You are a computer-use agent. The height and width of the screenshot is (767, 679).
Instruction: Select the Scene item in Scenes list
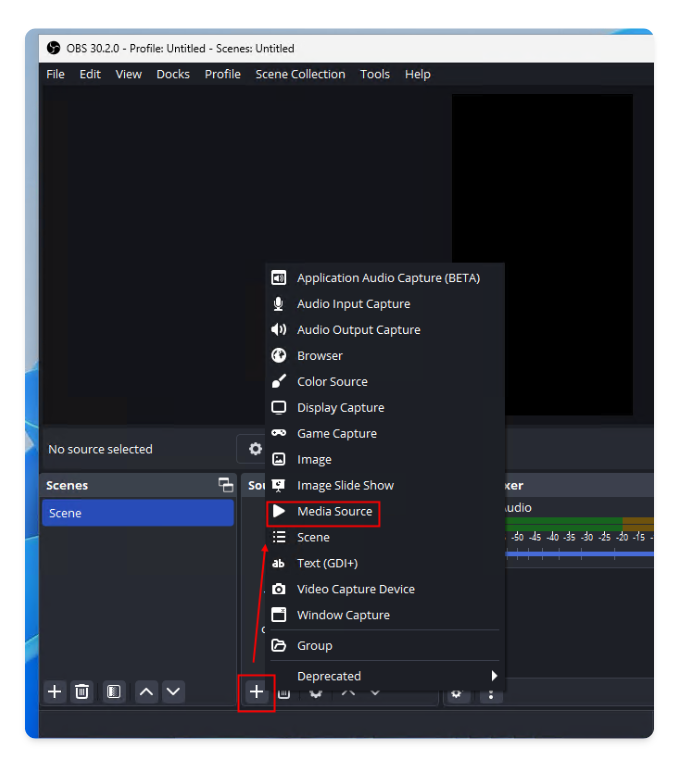click(x=138, y=513)
